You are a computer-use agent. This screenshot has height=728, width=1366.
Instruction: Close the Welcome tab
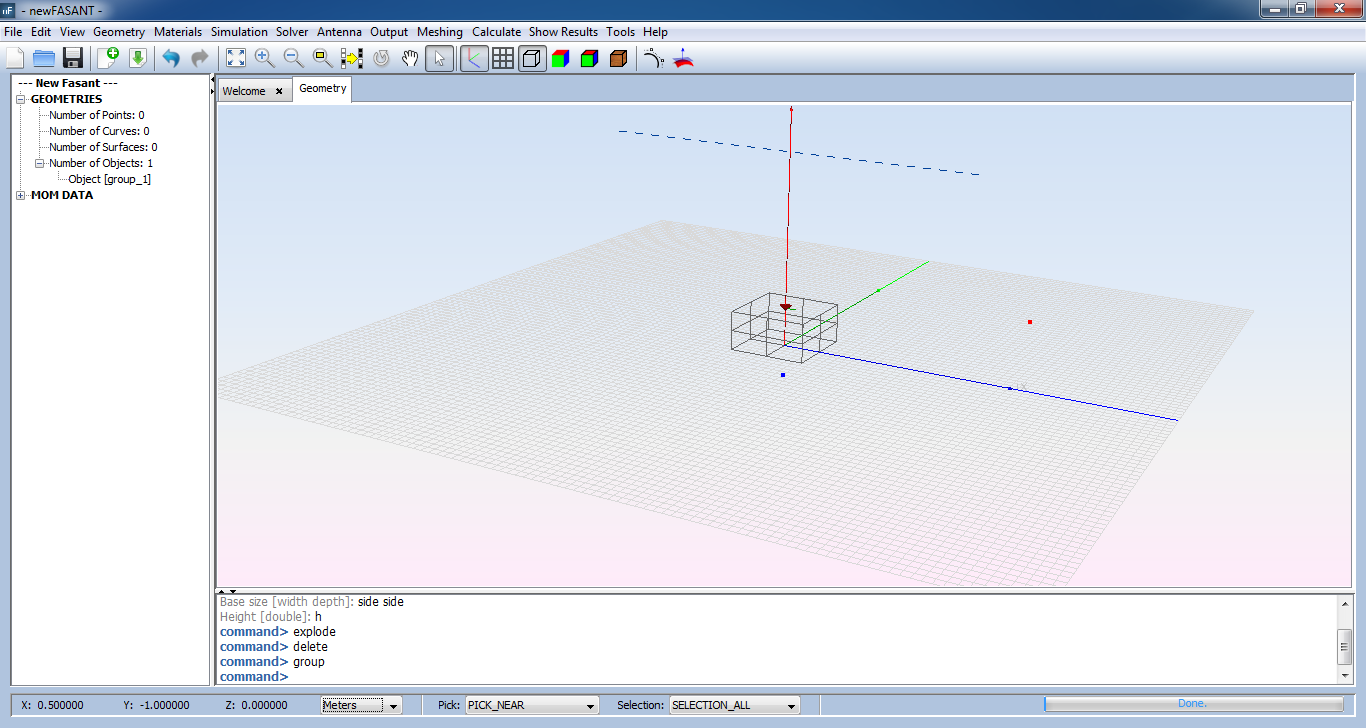[x=279, y=91]
